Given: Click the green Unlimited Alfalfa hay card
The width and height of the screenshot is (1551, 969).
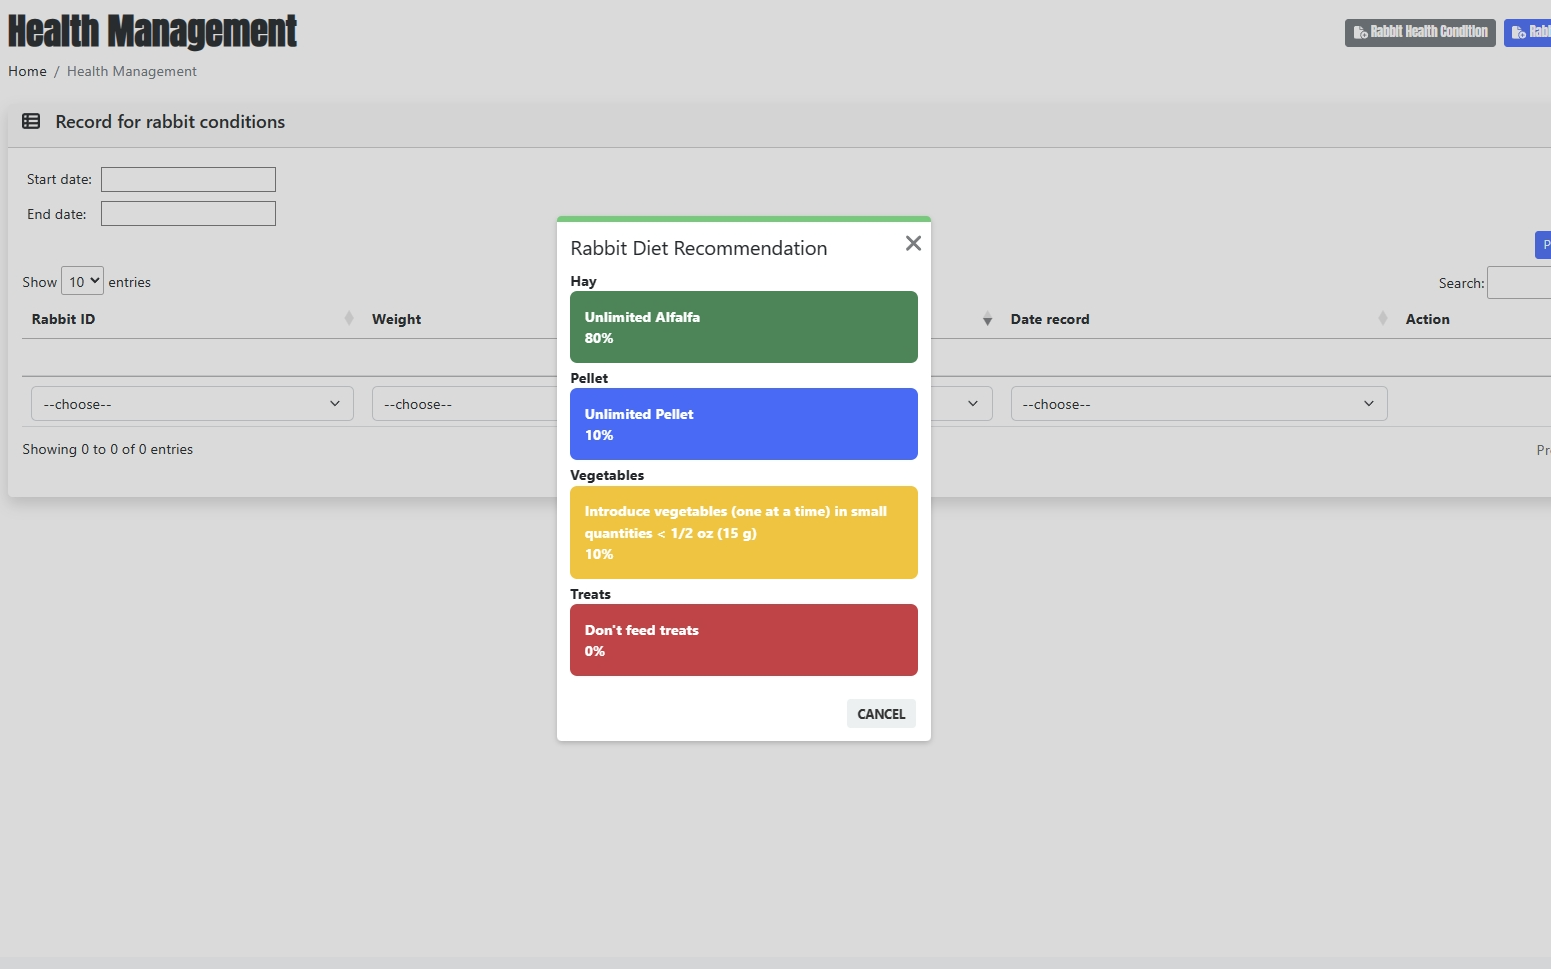Looking at the screenshot, I should 743,327.
